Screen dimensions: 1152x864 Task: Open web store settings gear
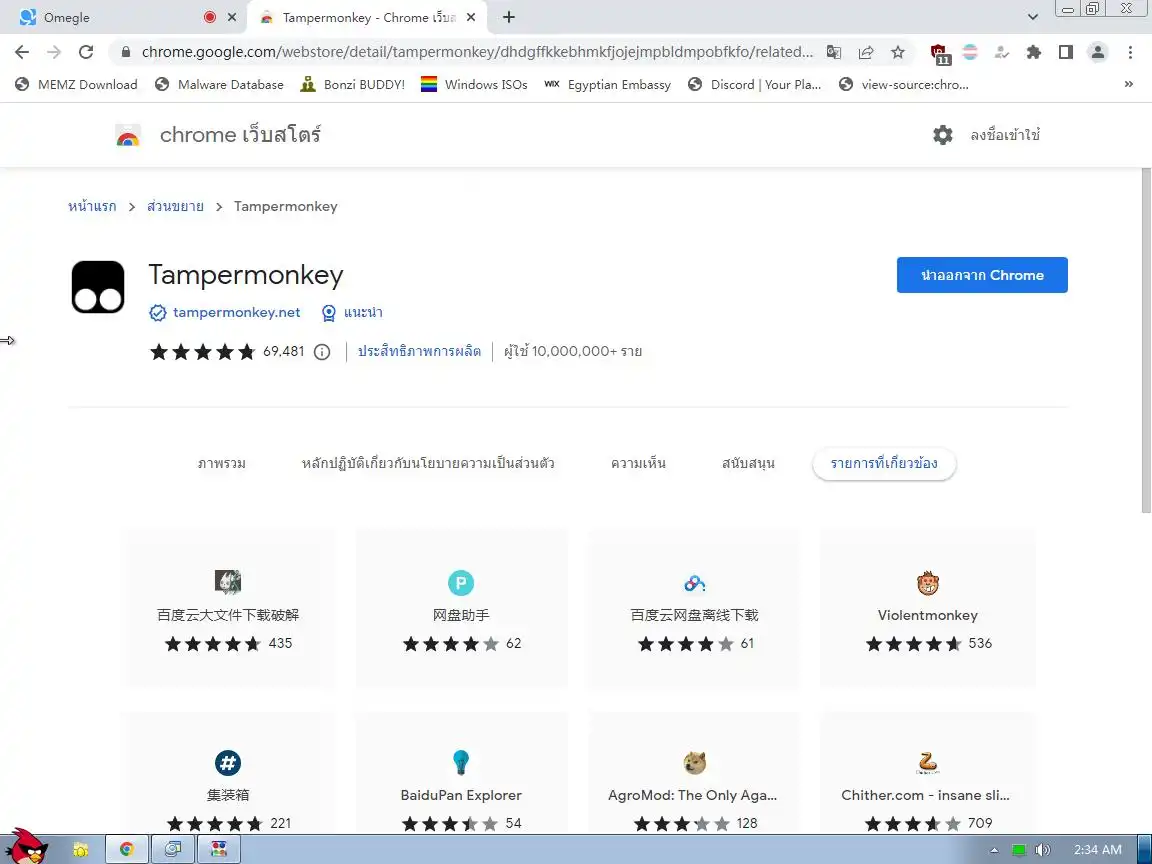tap(943, 135)
